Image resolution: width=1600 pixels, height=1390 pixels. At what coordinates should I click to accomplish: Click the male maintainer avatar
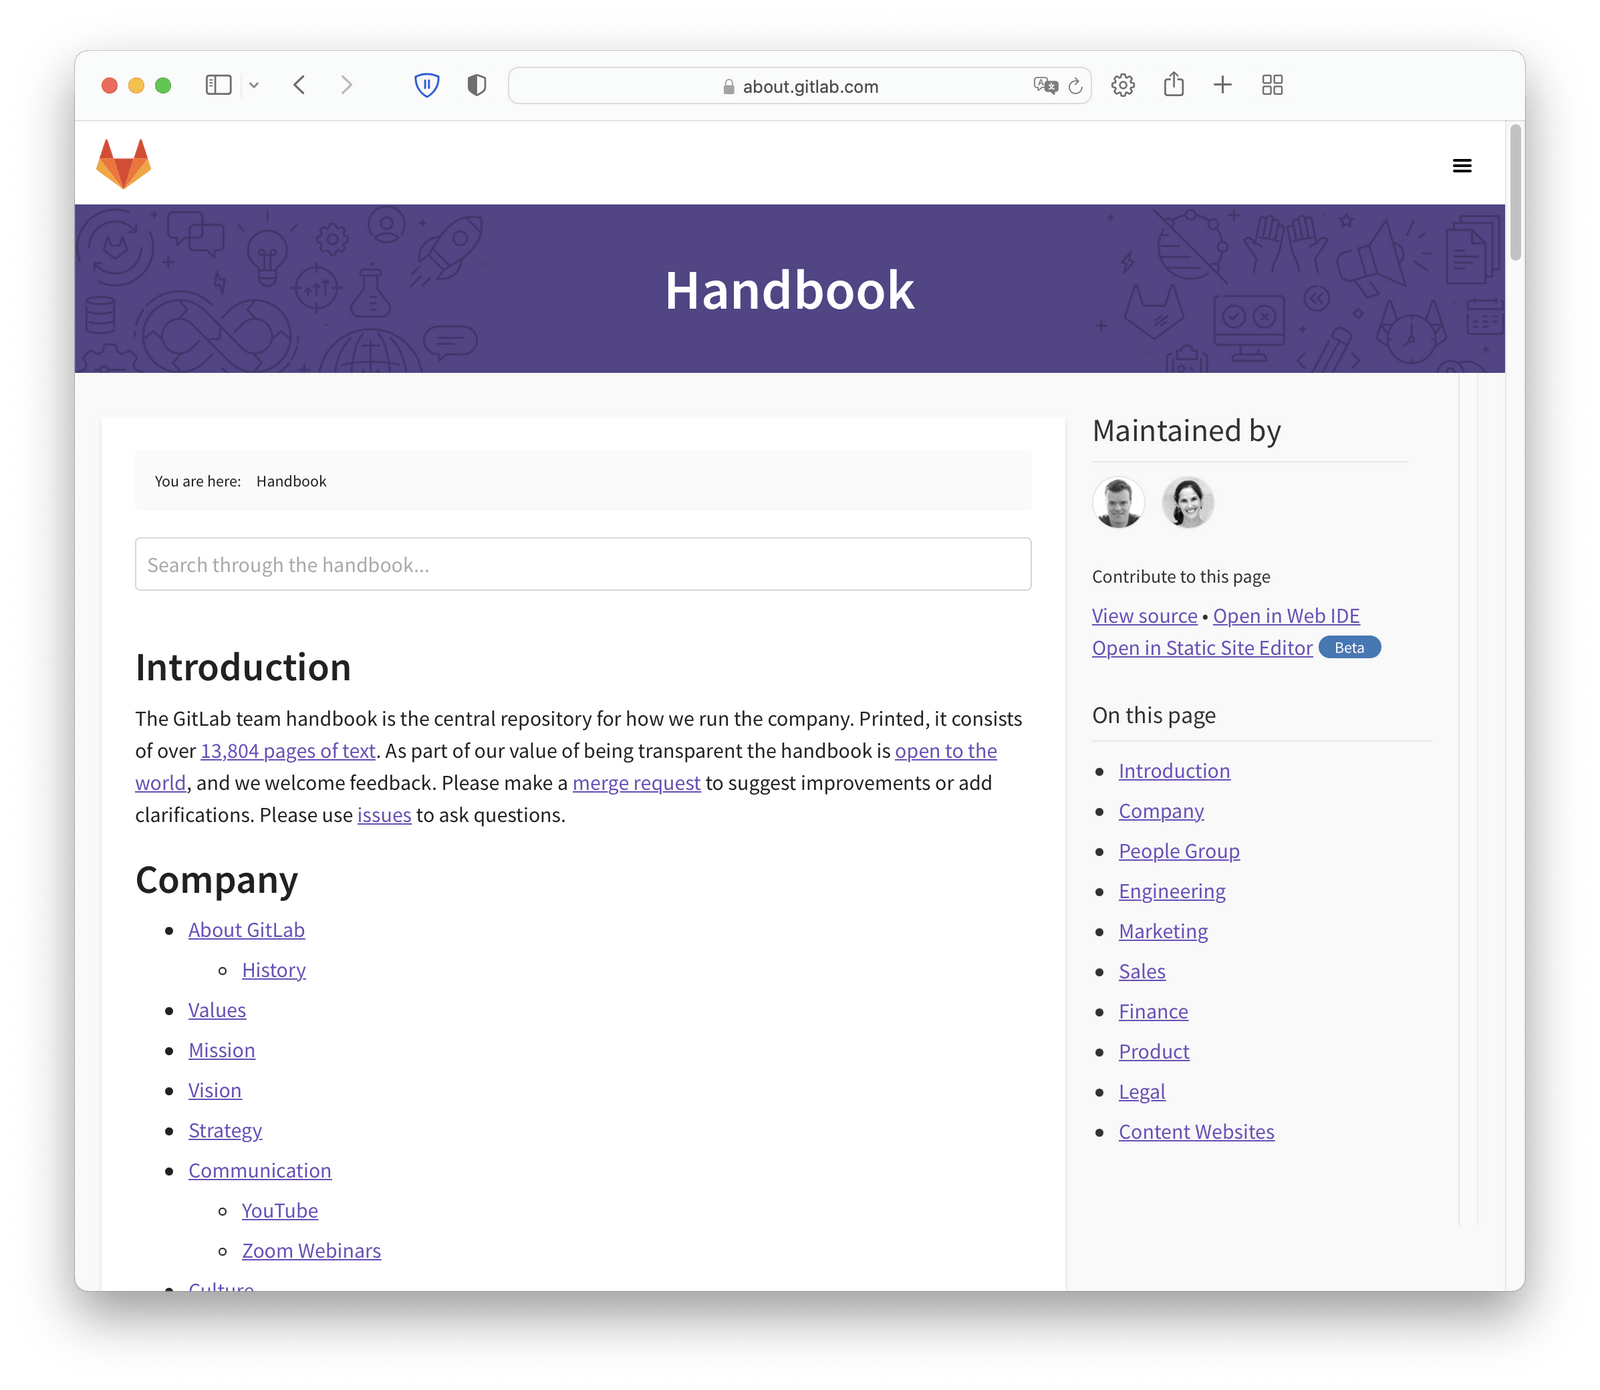[x=1119, y=503]
